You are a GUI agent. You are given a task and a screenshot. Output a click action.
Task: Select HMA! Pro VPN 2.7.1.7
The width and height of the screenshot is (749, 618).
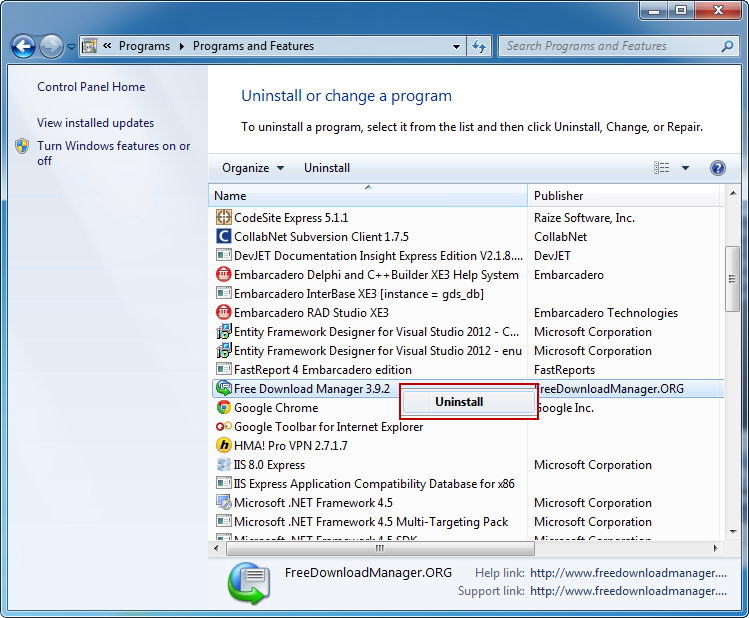(290, 446)
